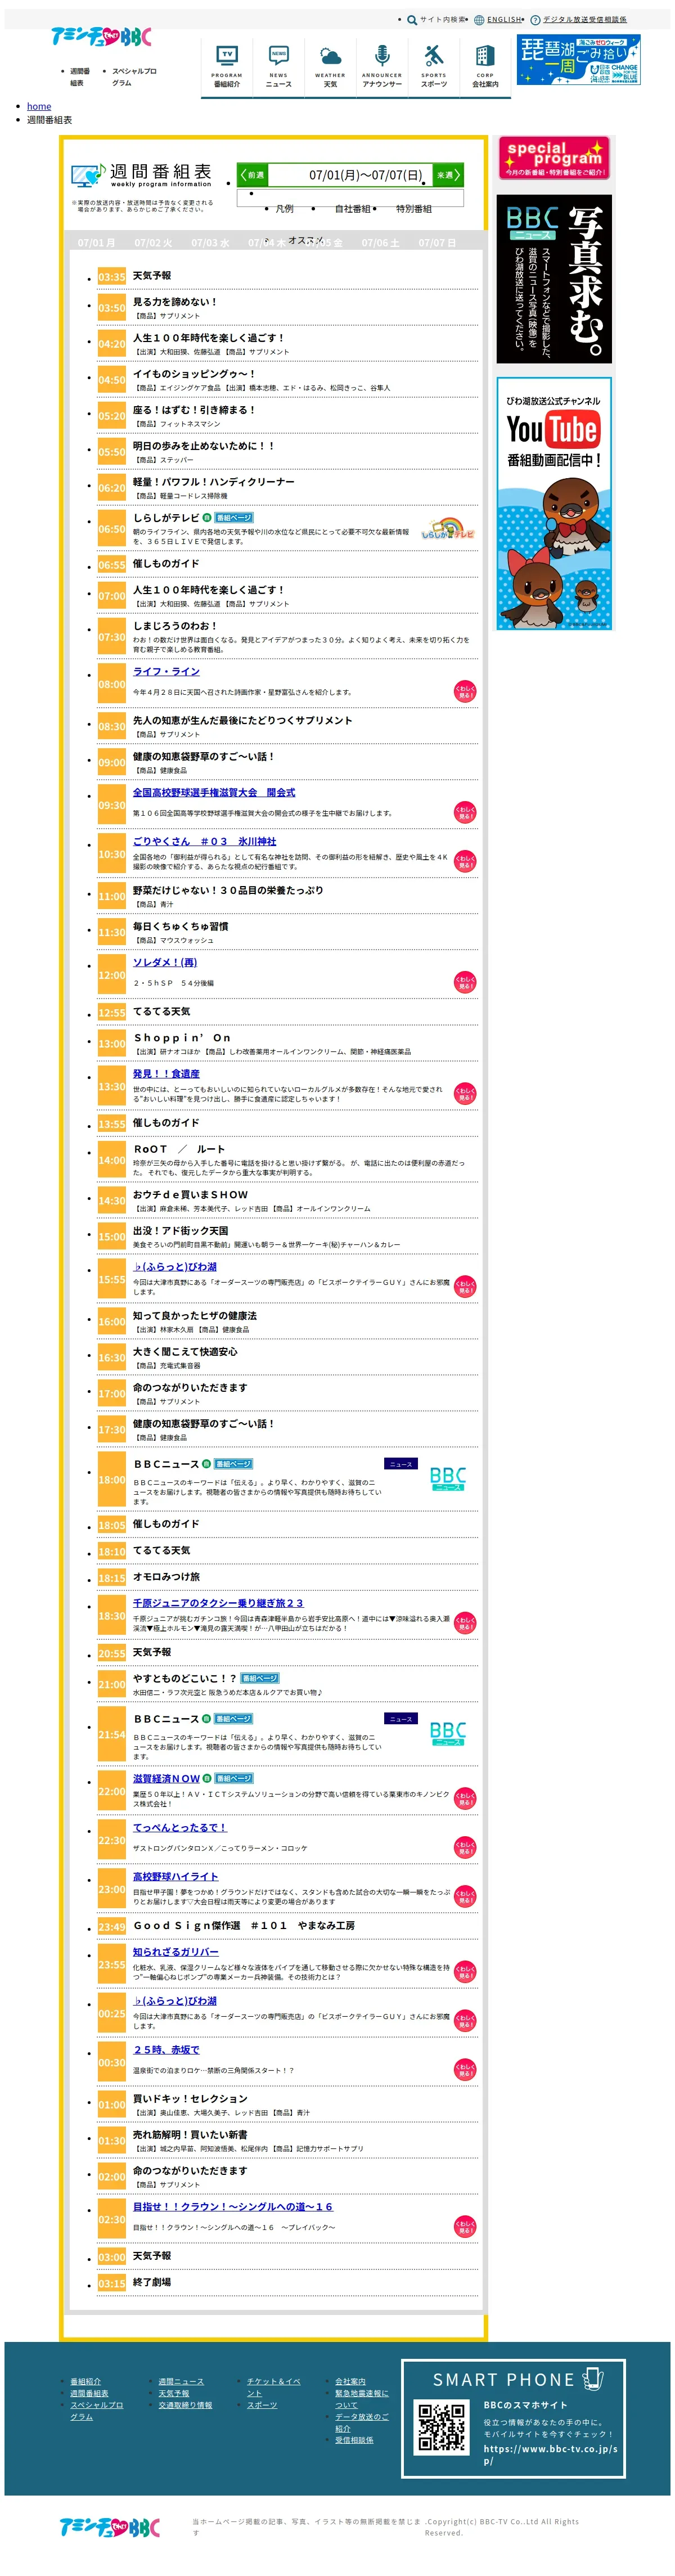
Task: Click 番組ページ button for 21:54 BBCニュース
Action: pos(233,1718)
